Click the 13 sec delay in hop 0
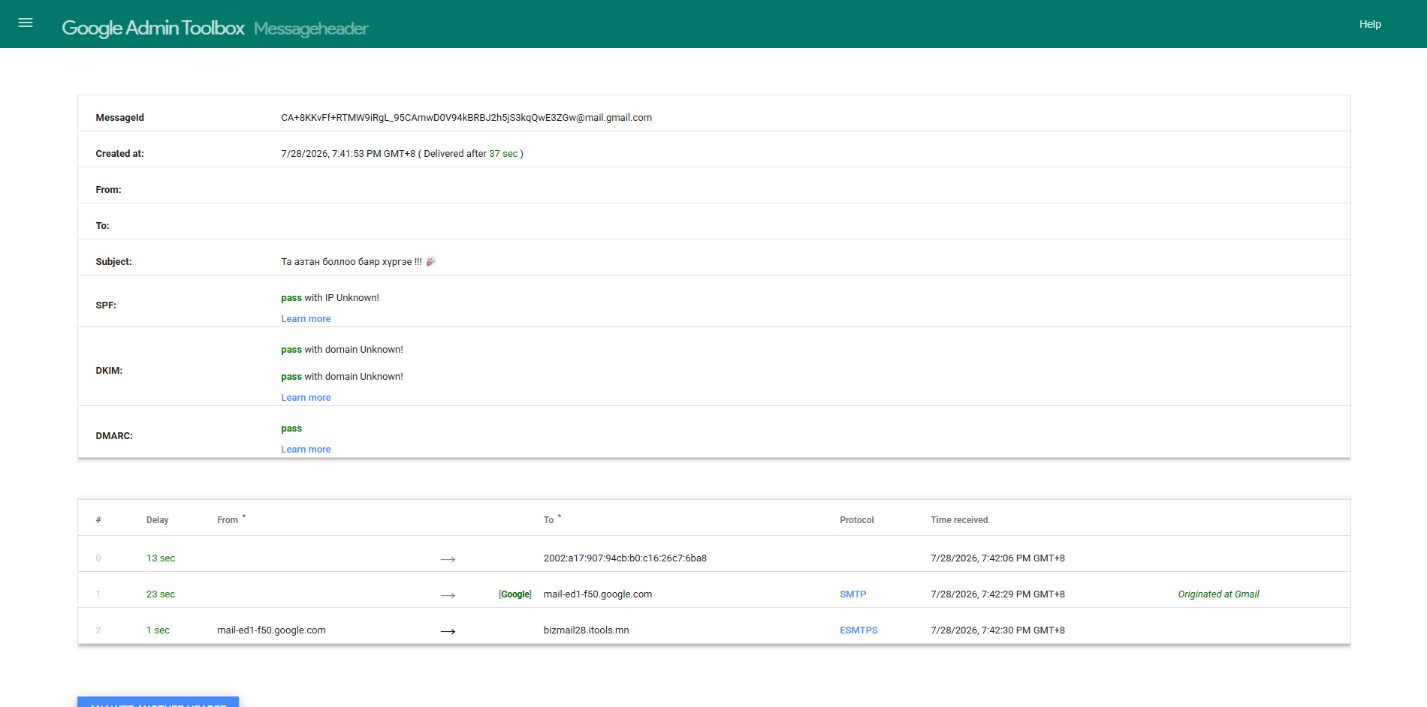Image resolution: width=1427 pixels, height=707 pixels. coord(160,558)
